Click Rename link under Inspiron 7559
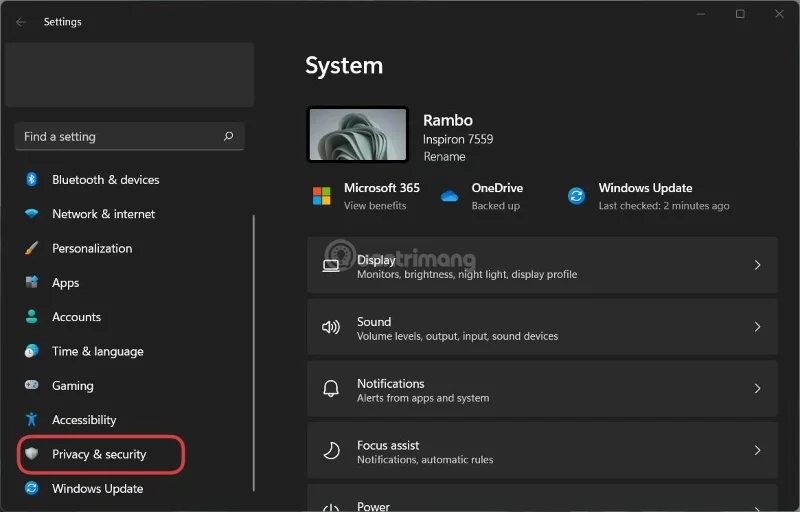The width and height of the screenshot is (800, 512). 444,157
